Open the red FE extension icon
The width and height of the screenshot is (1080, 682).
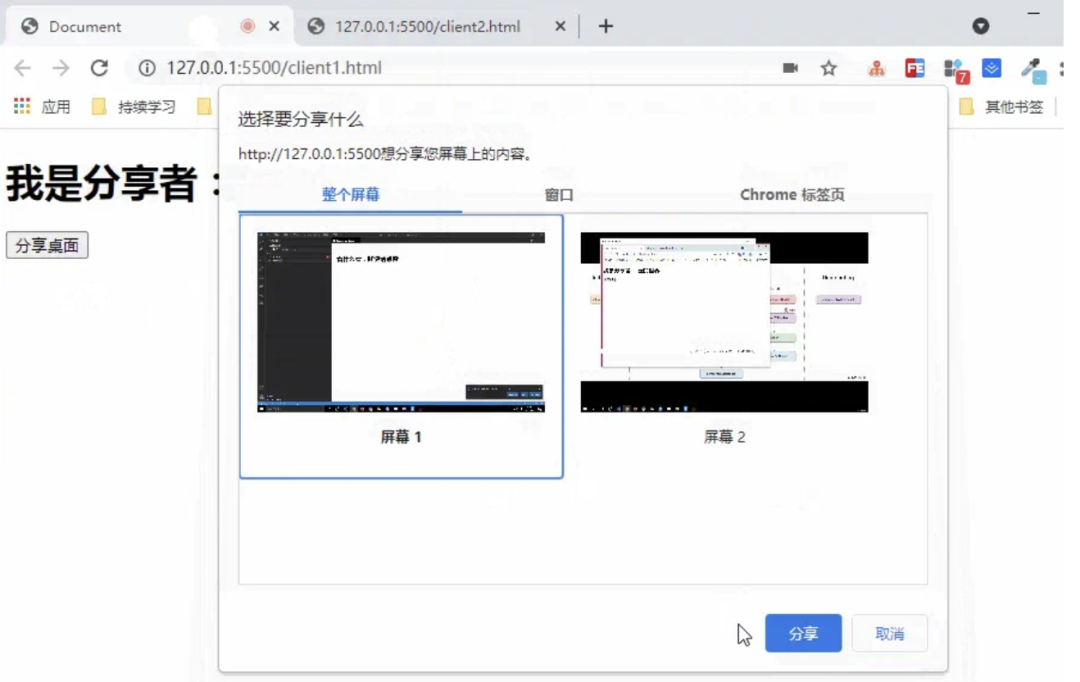(x=915, y=68)
